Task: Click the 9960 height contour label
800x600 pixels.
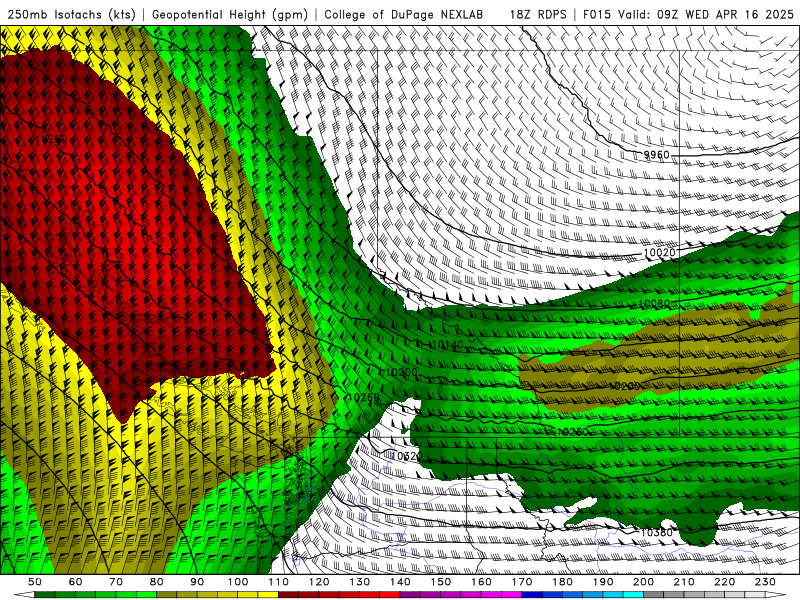Action: (x=656, y=155)
